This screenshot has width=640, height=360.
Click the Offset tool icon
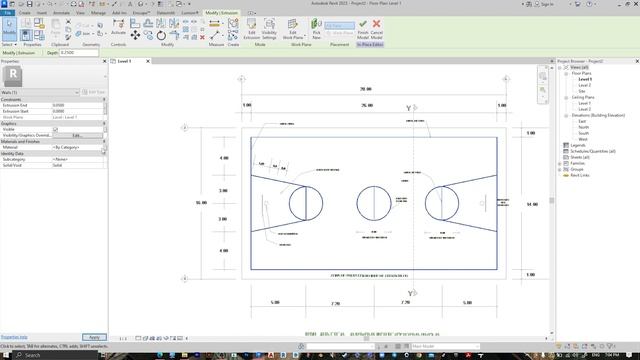148,24
